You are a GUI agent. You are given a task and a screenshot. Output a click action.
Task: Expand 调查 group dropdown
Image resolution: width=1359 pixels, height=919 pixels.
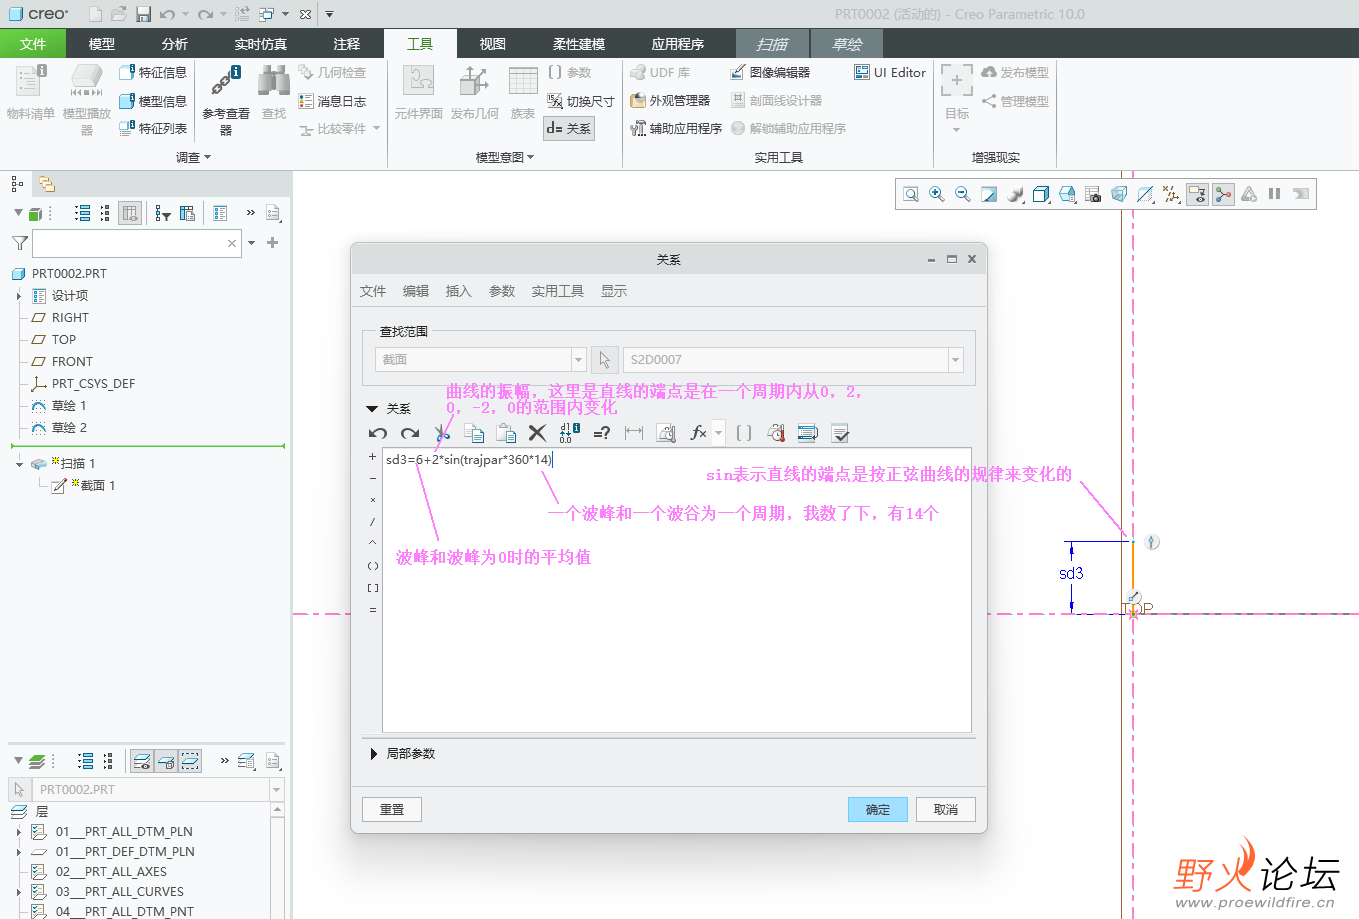[194, 157]
